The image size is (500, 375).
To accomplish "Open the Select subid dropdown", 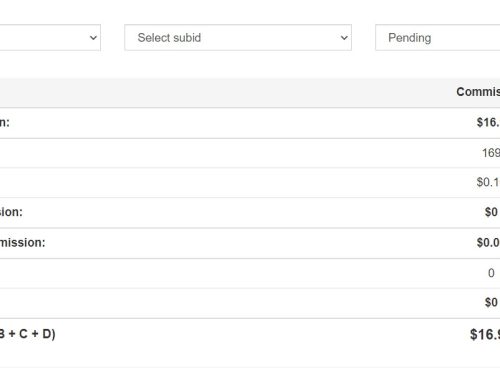I will click(238, 37).
